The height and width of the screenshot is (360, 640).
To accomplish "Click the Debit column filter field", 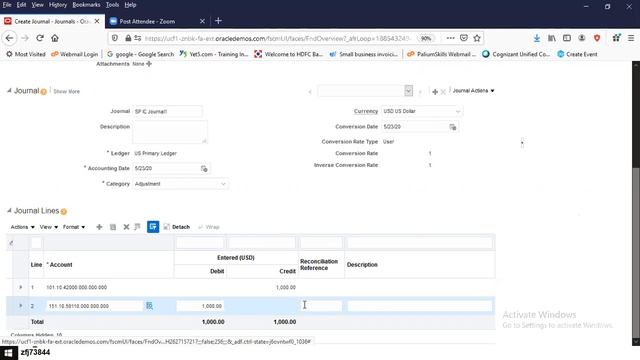I will [200, 243].
